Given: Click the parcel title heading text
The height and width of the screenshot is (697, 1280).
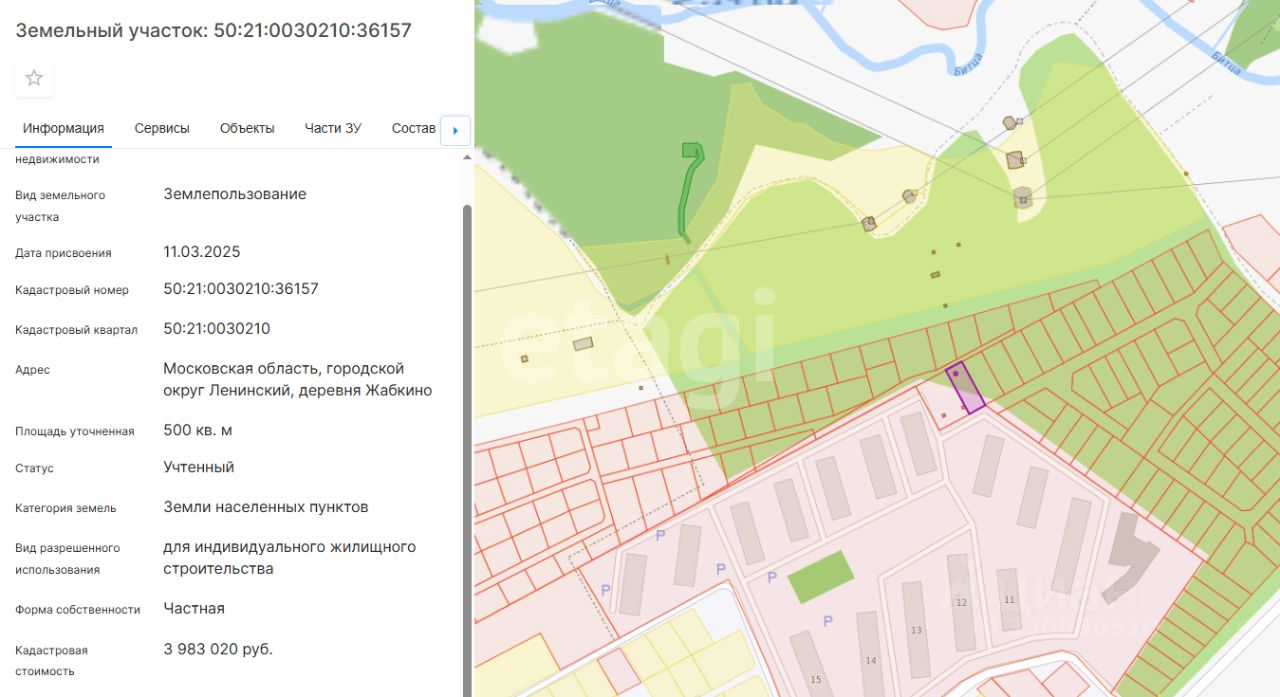Looking at the screenshot, I should click(213, 30).
